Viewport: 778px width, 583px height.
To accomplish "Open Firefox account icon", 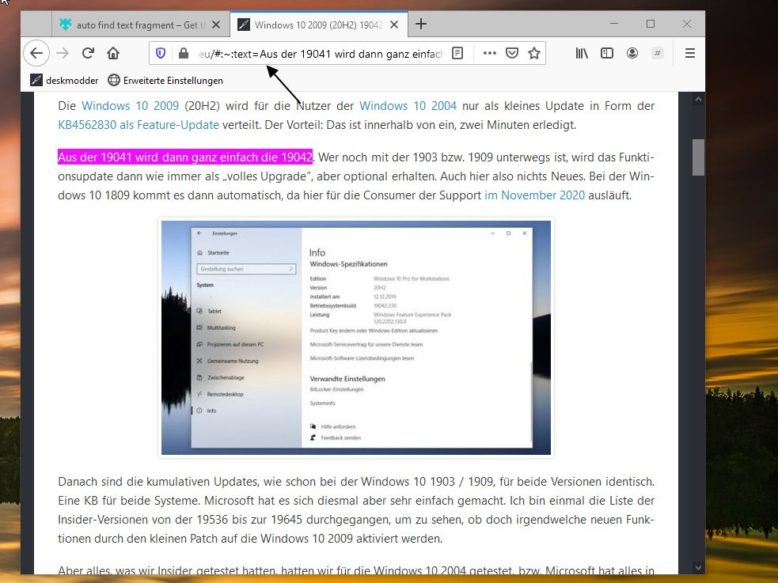I will click(632, 53).
